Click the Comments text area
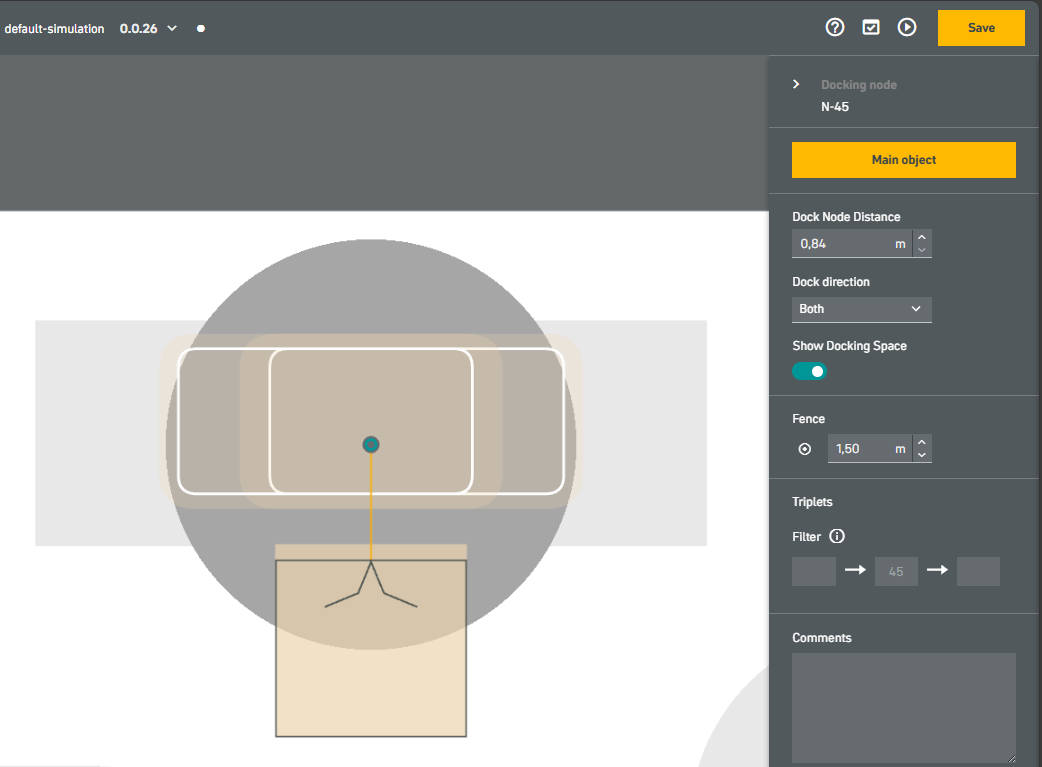The width and height of the screenshot is (1042, 767). (904, 708)
